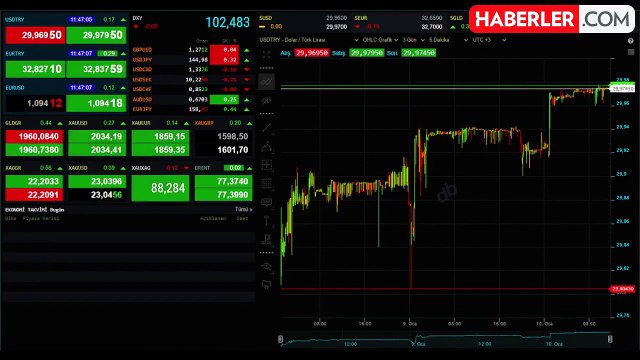Viewport: 640px width, 360px height.
Task: Click EURUSD bid price 1,09412
Action: (x=36, y=103)
